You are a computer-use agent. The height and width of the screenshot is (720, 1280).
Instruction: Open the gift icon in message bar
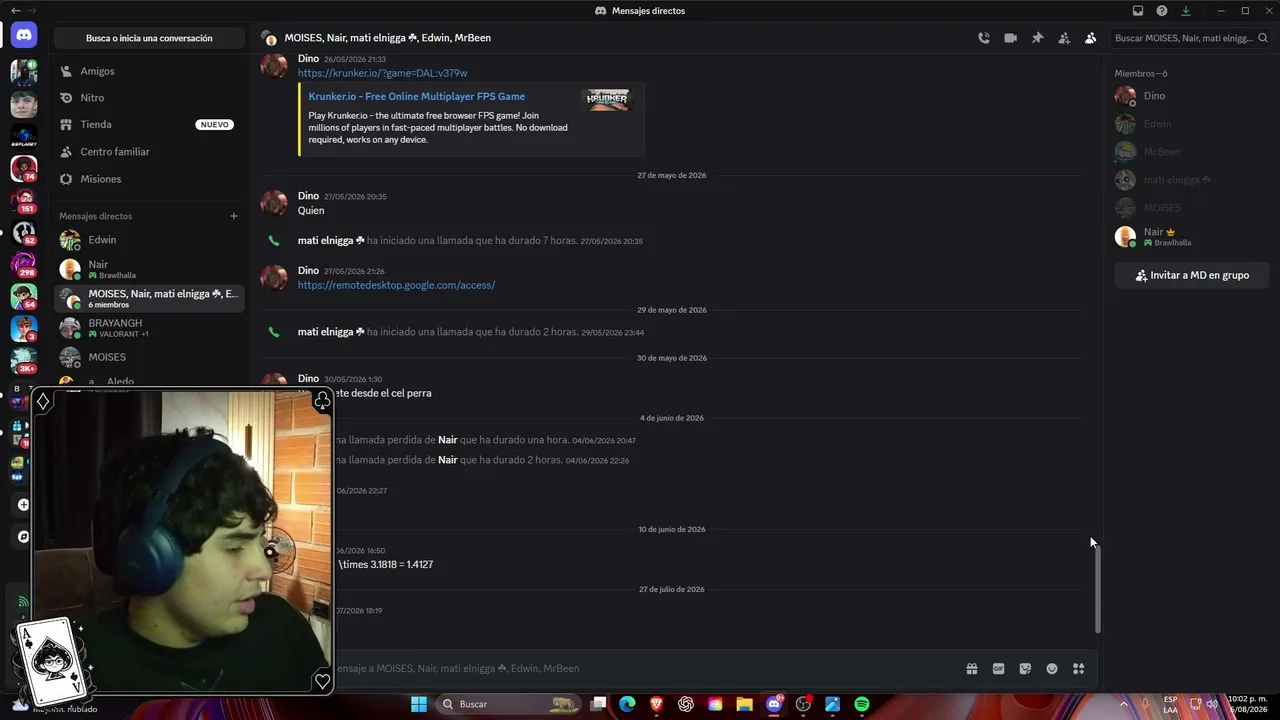point(971,669)
